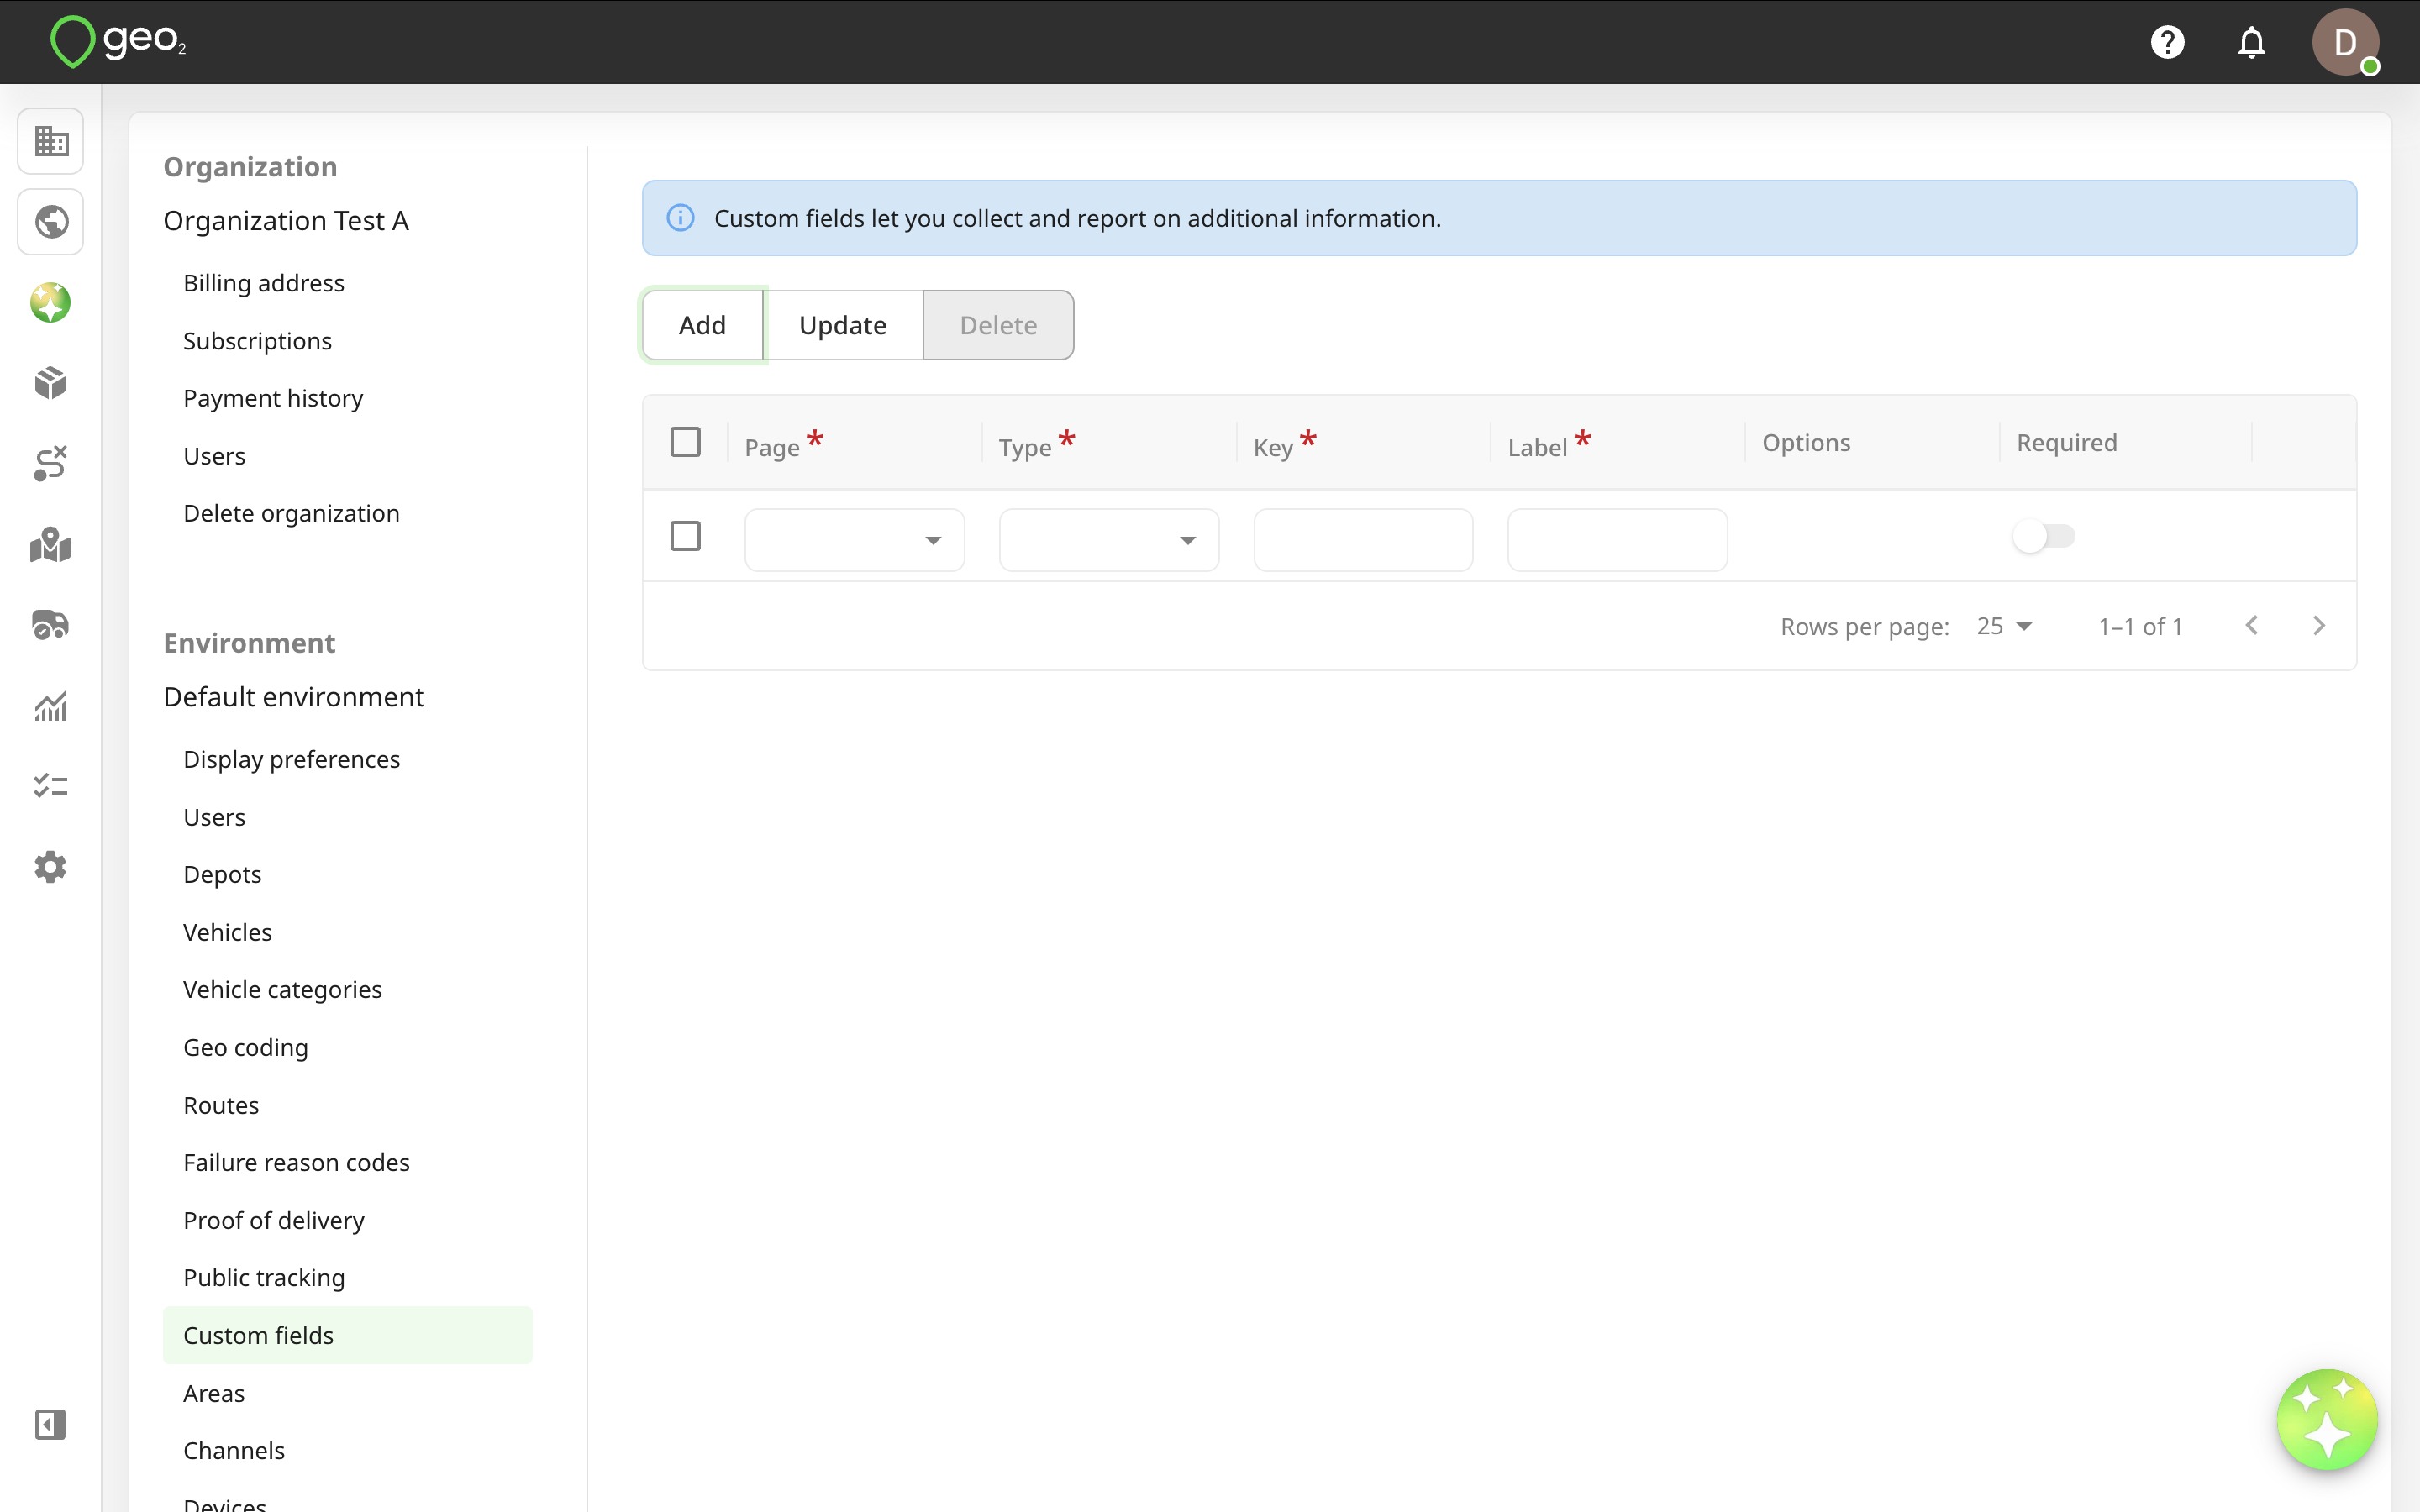
Task: Open Vehicle categories menu item
Action: coord(282,989)
